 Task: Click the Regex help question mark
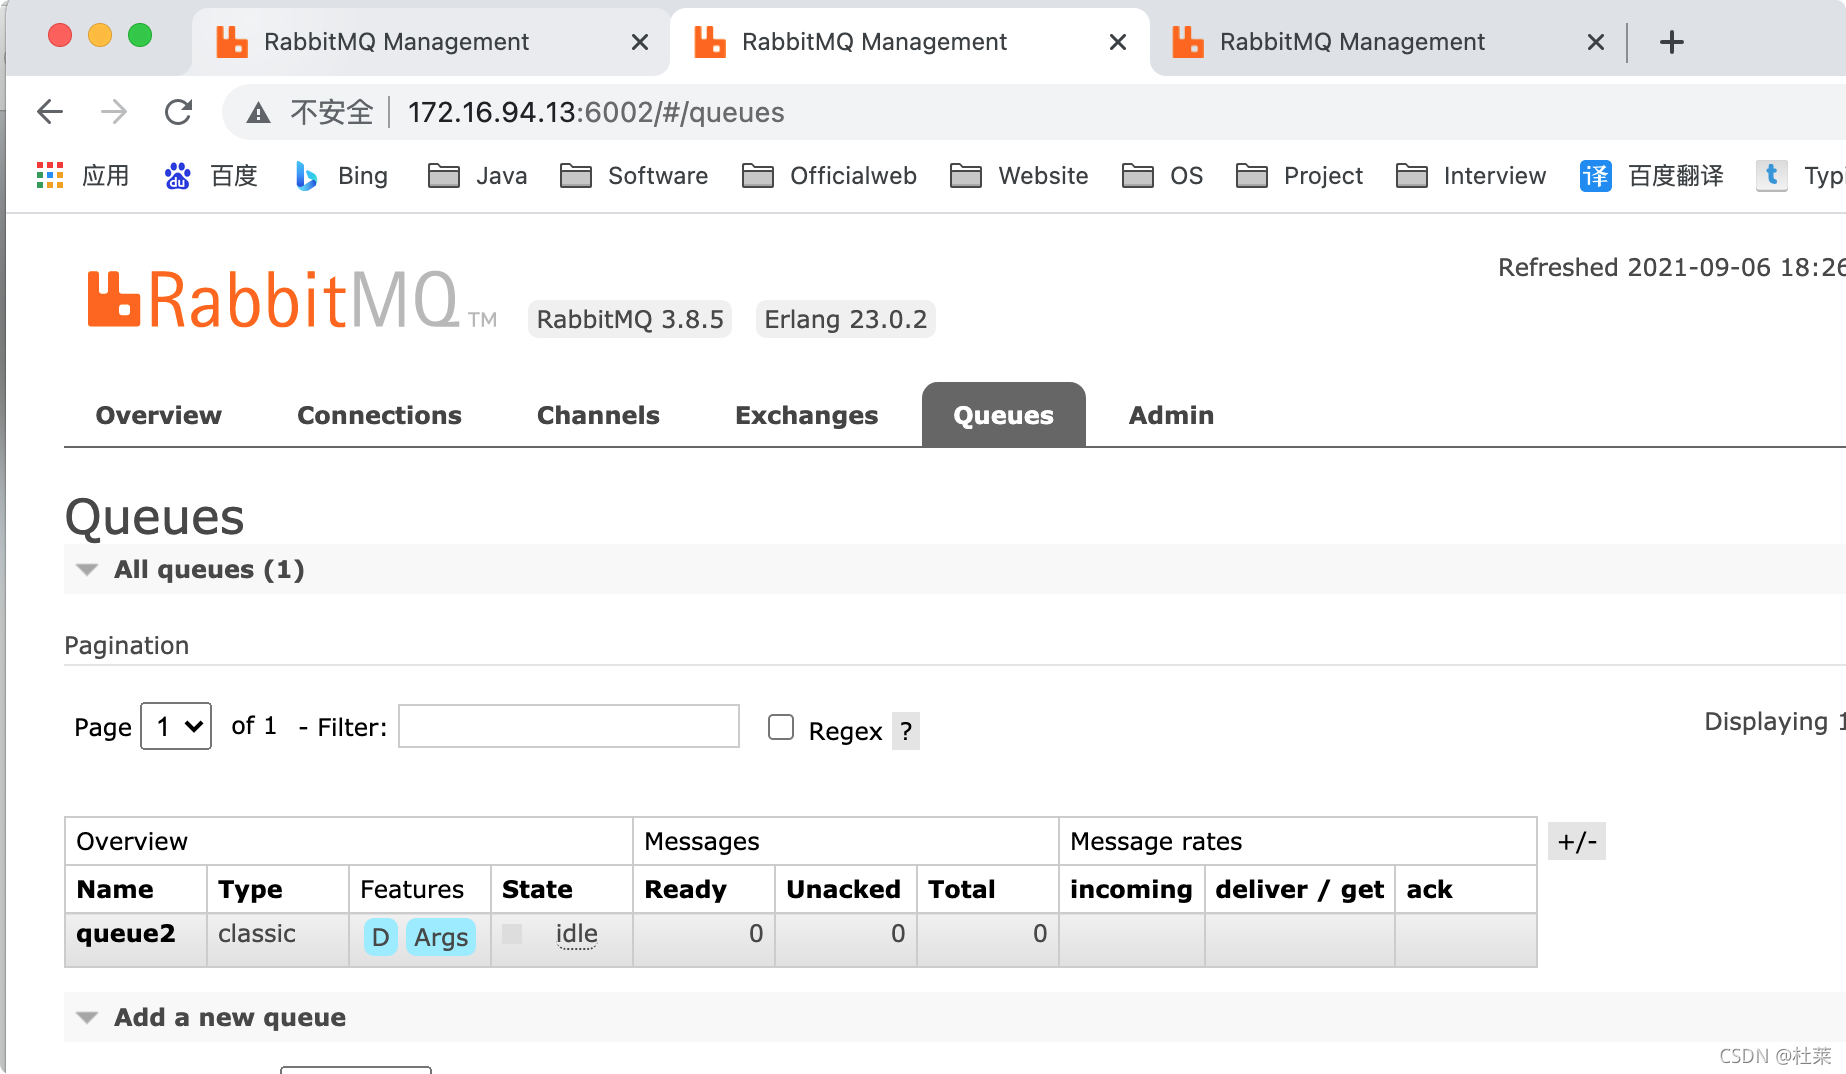pyautogui.click(x=906, y=731)
